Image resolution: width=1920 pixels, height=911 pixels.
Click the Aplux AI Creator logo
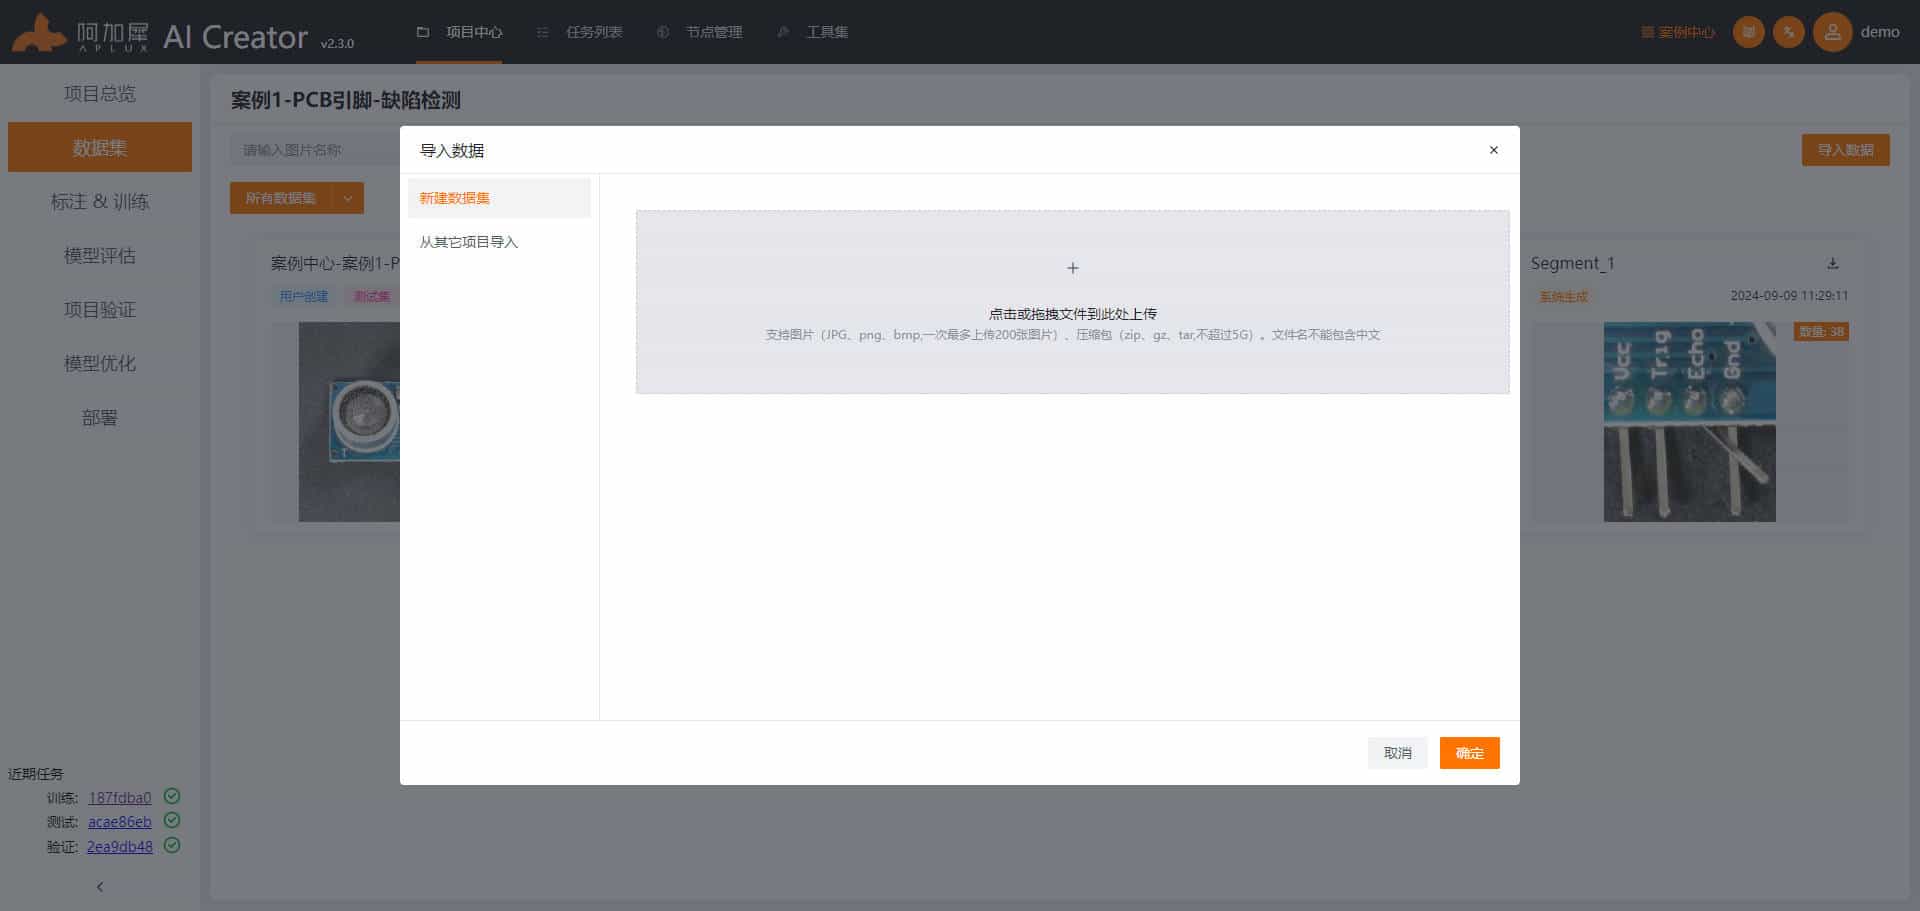[x=160, y=33]
